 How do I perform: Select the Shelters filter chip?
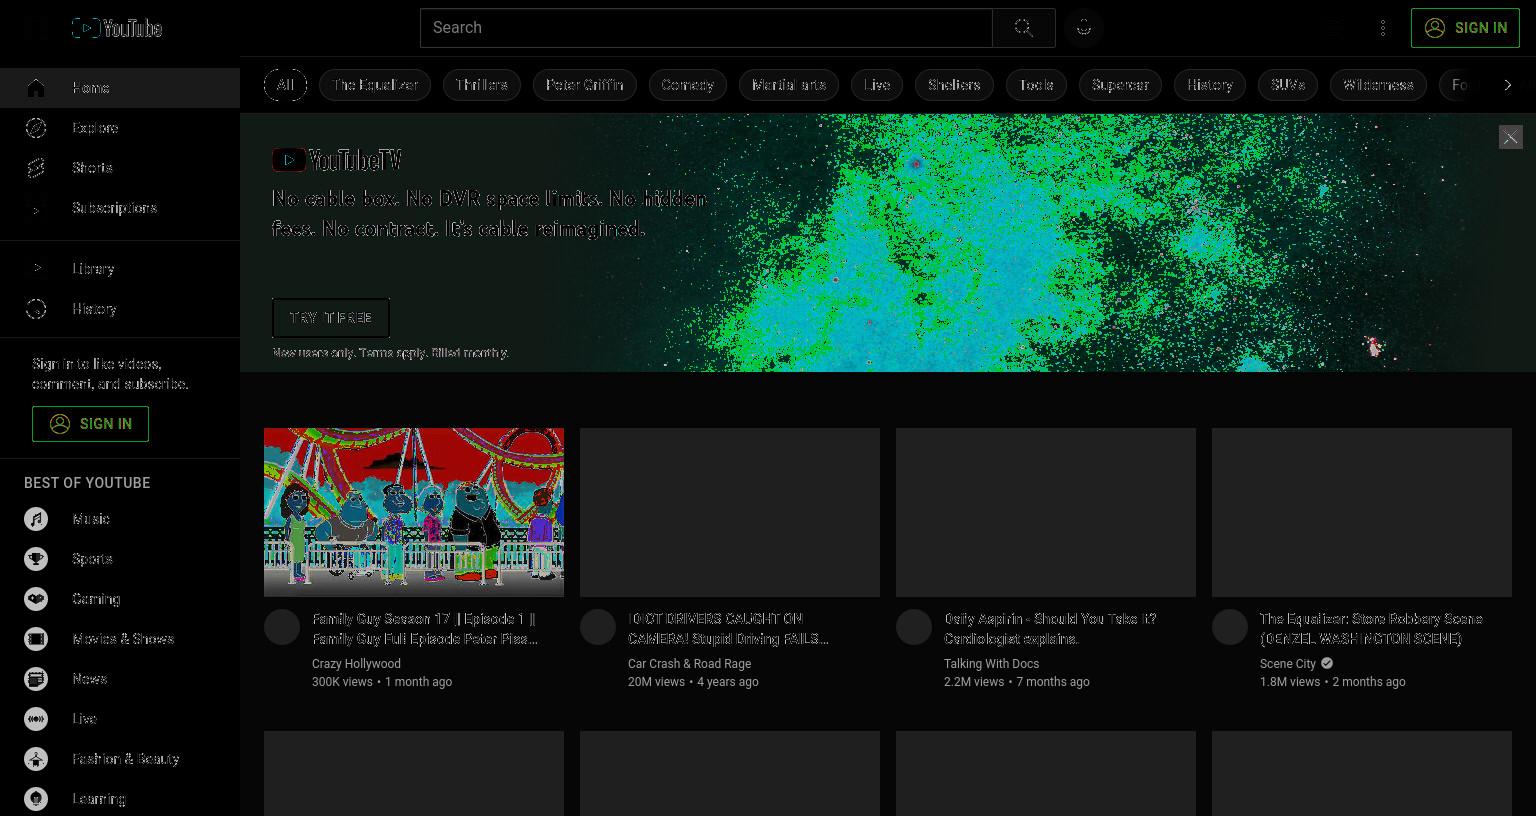954,85
